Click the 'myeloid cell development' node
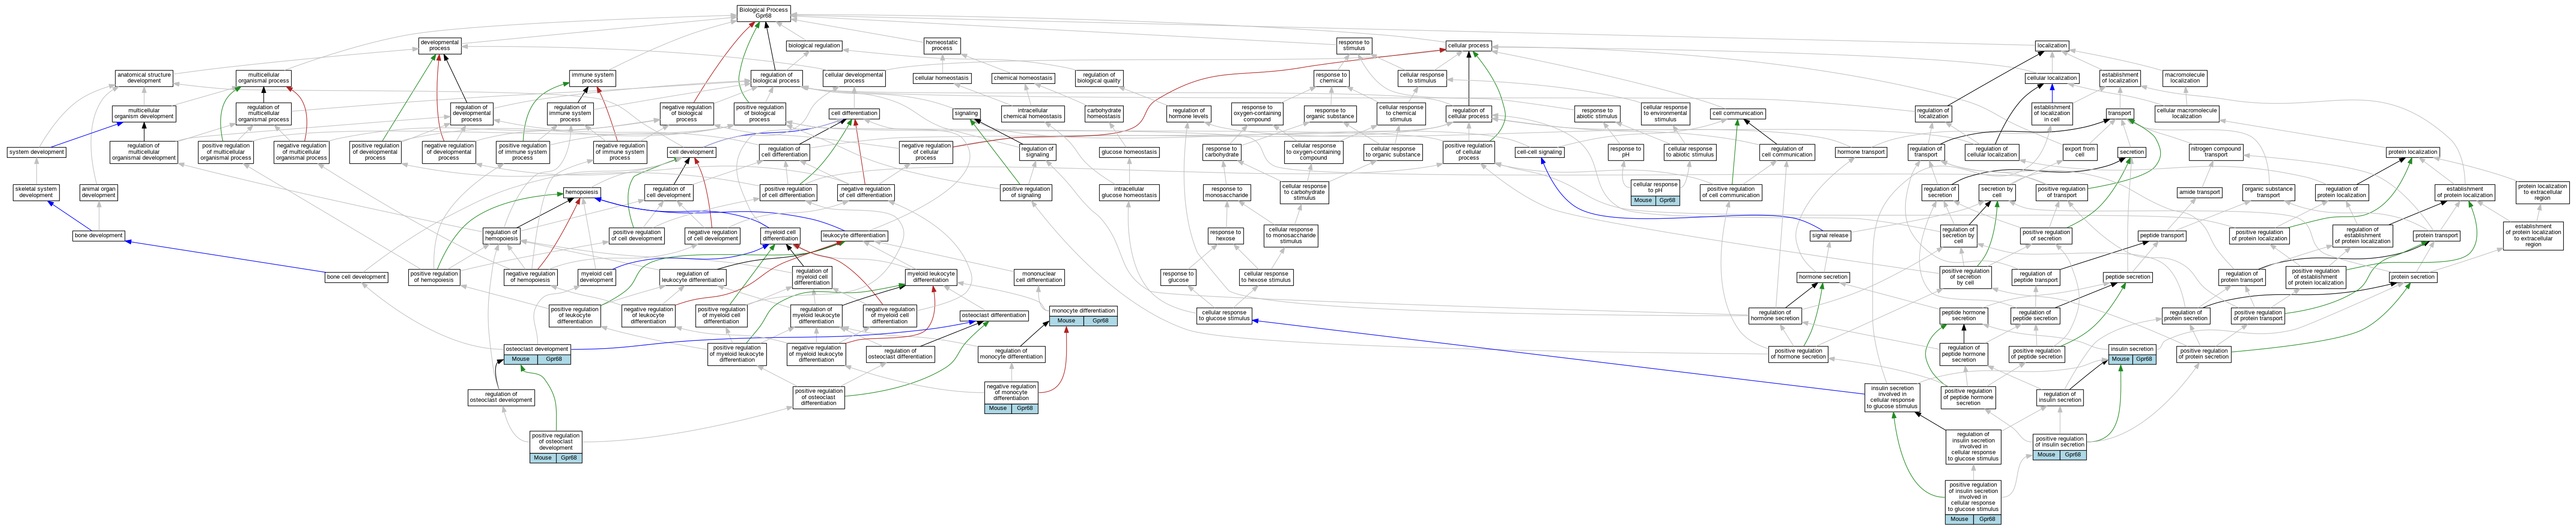 (x=596, y=277)
